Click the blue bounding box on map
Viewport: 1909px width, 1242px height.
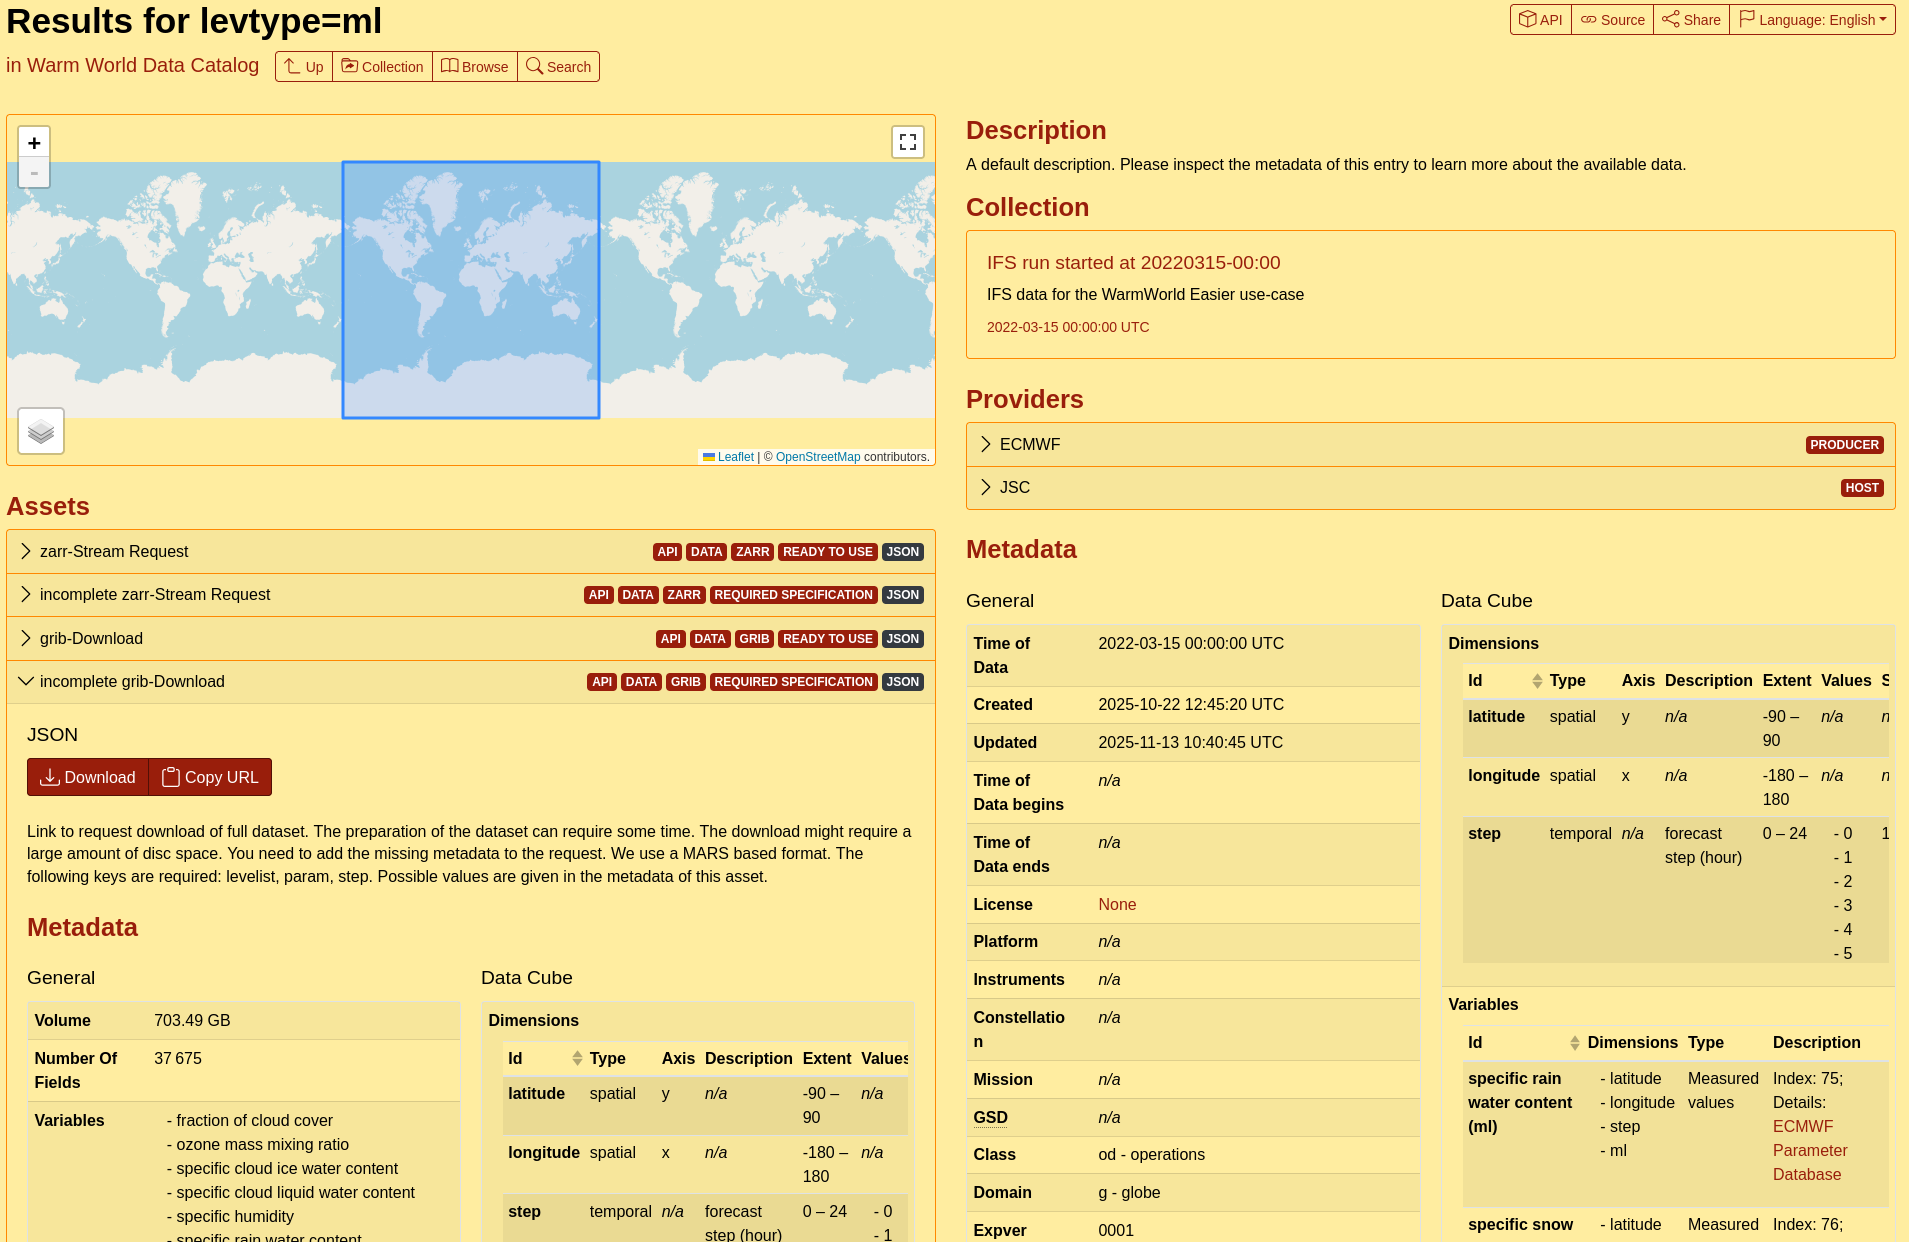[x=471, y=290]
